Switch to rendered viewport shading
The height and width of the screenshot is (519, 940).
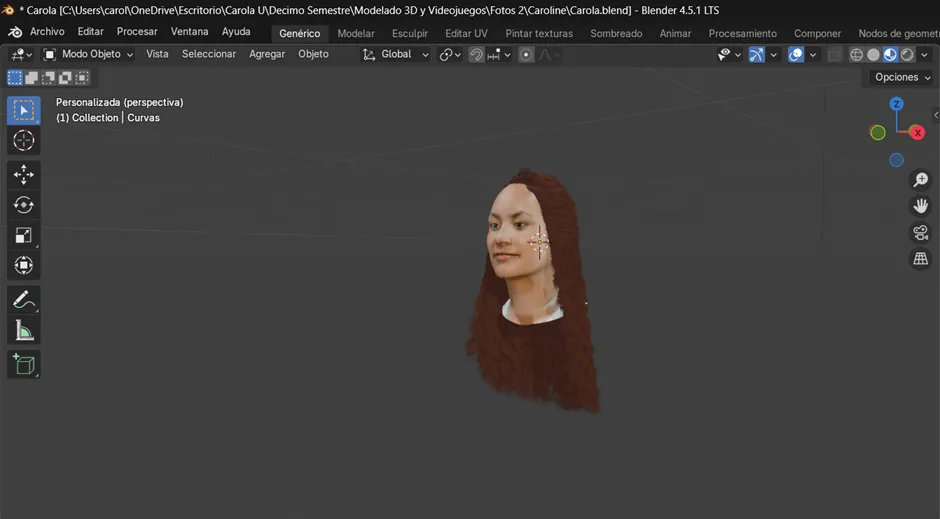pos(907,55)
